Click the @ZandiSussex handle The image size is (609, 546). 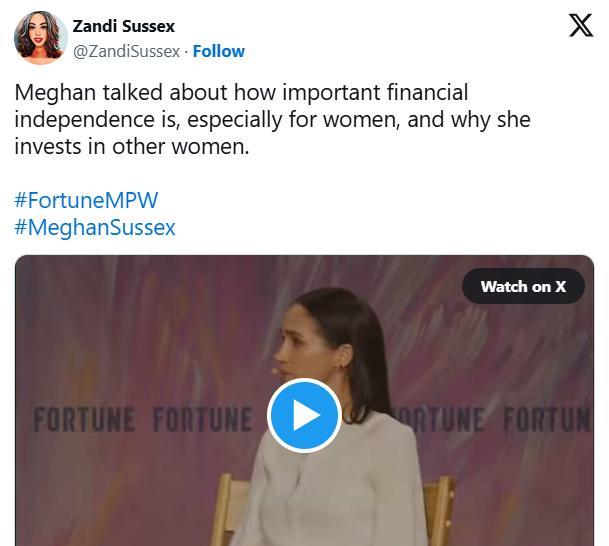[x=127, y=51]
